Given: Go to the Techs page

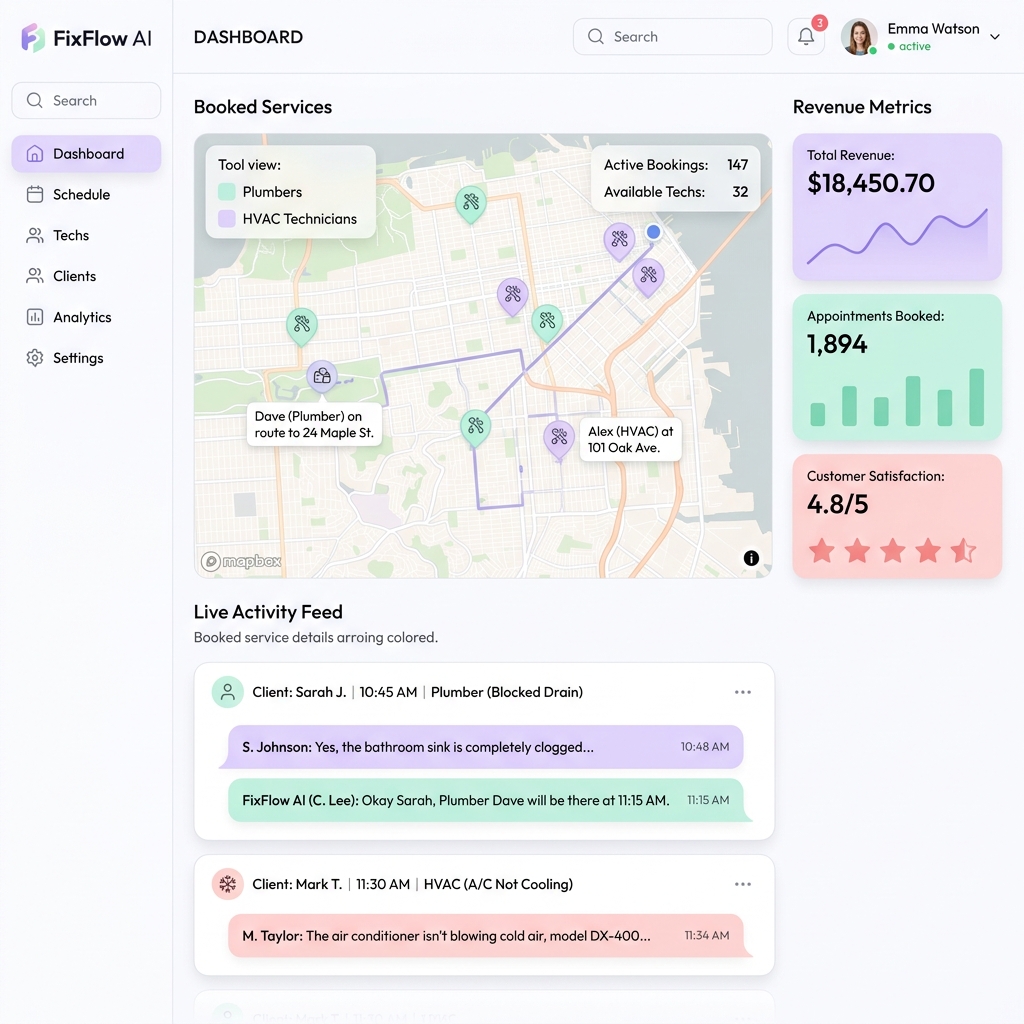Looking at the screenshot, I should pyautogui.click(x=86, y=235).
